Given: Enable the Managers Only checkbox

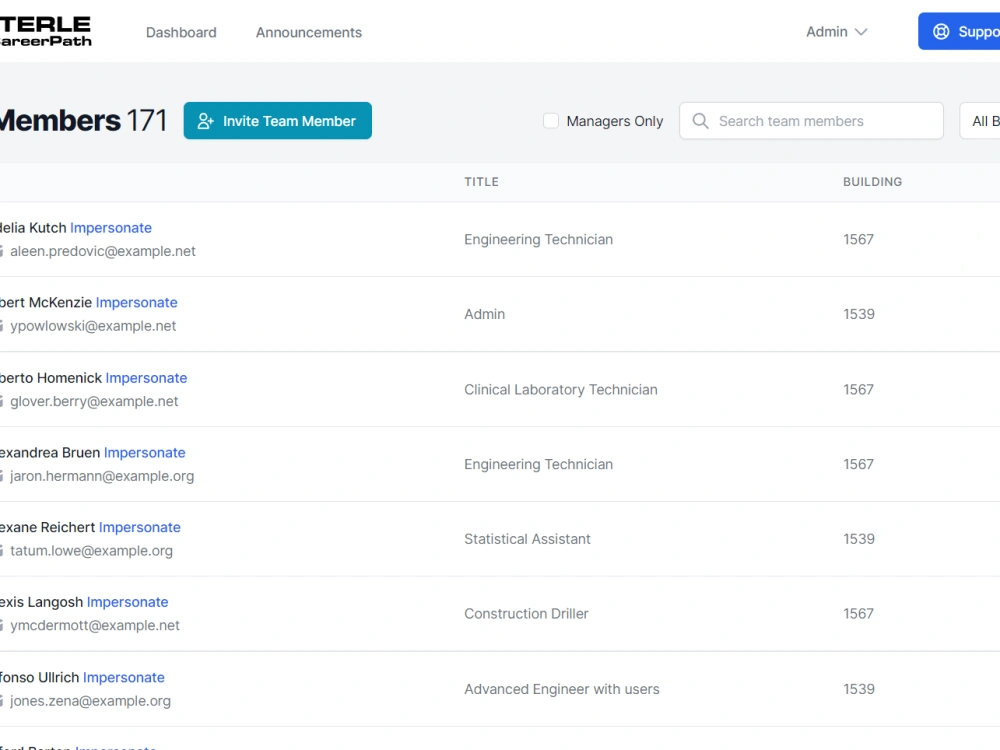Looking at the screenshot, I should [551, 121].
